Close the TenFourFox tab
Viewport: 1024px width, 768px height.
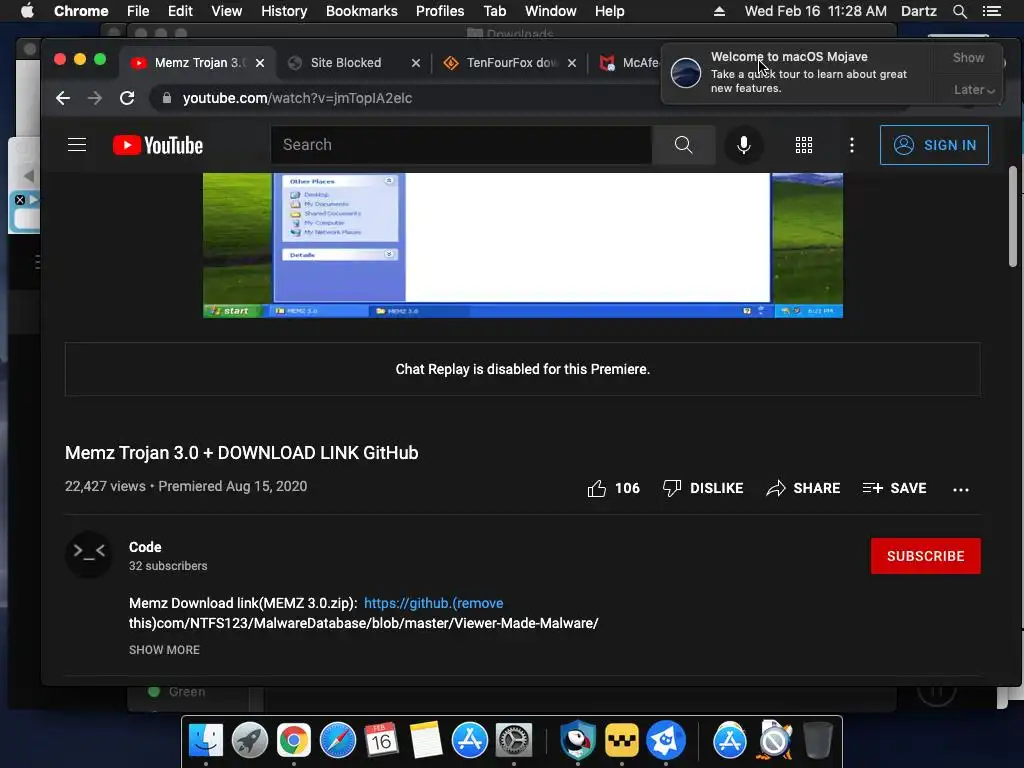coord(572,63)
